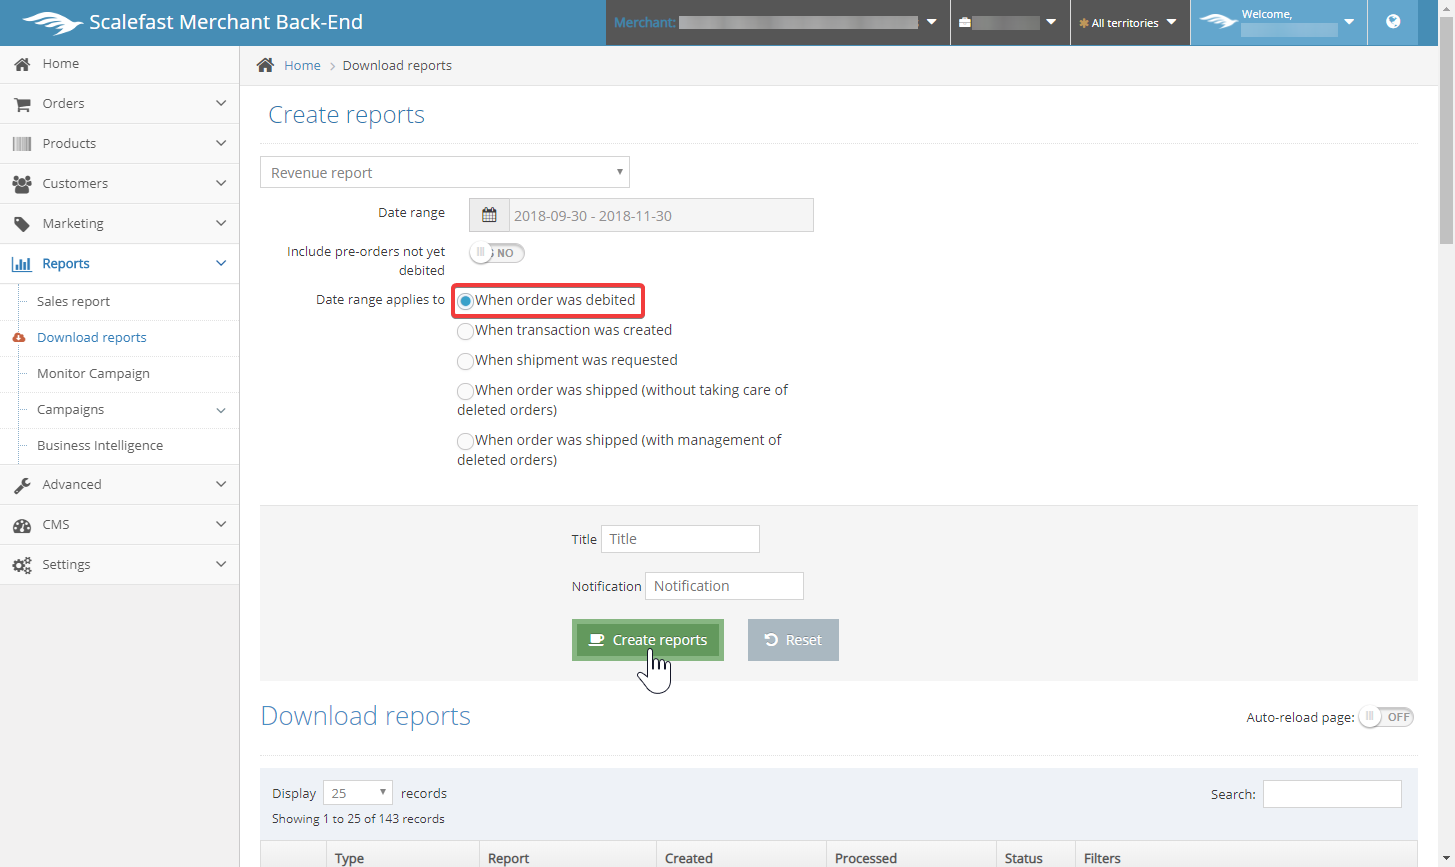The width and height of the screenshot is (1455, 867).
Task: Click the Home house icon in sidebar
Action: (22, 64)
